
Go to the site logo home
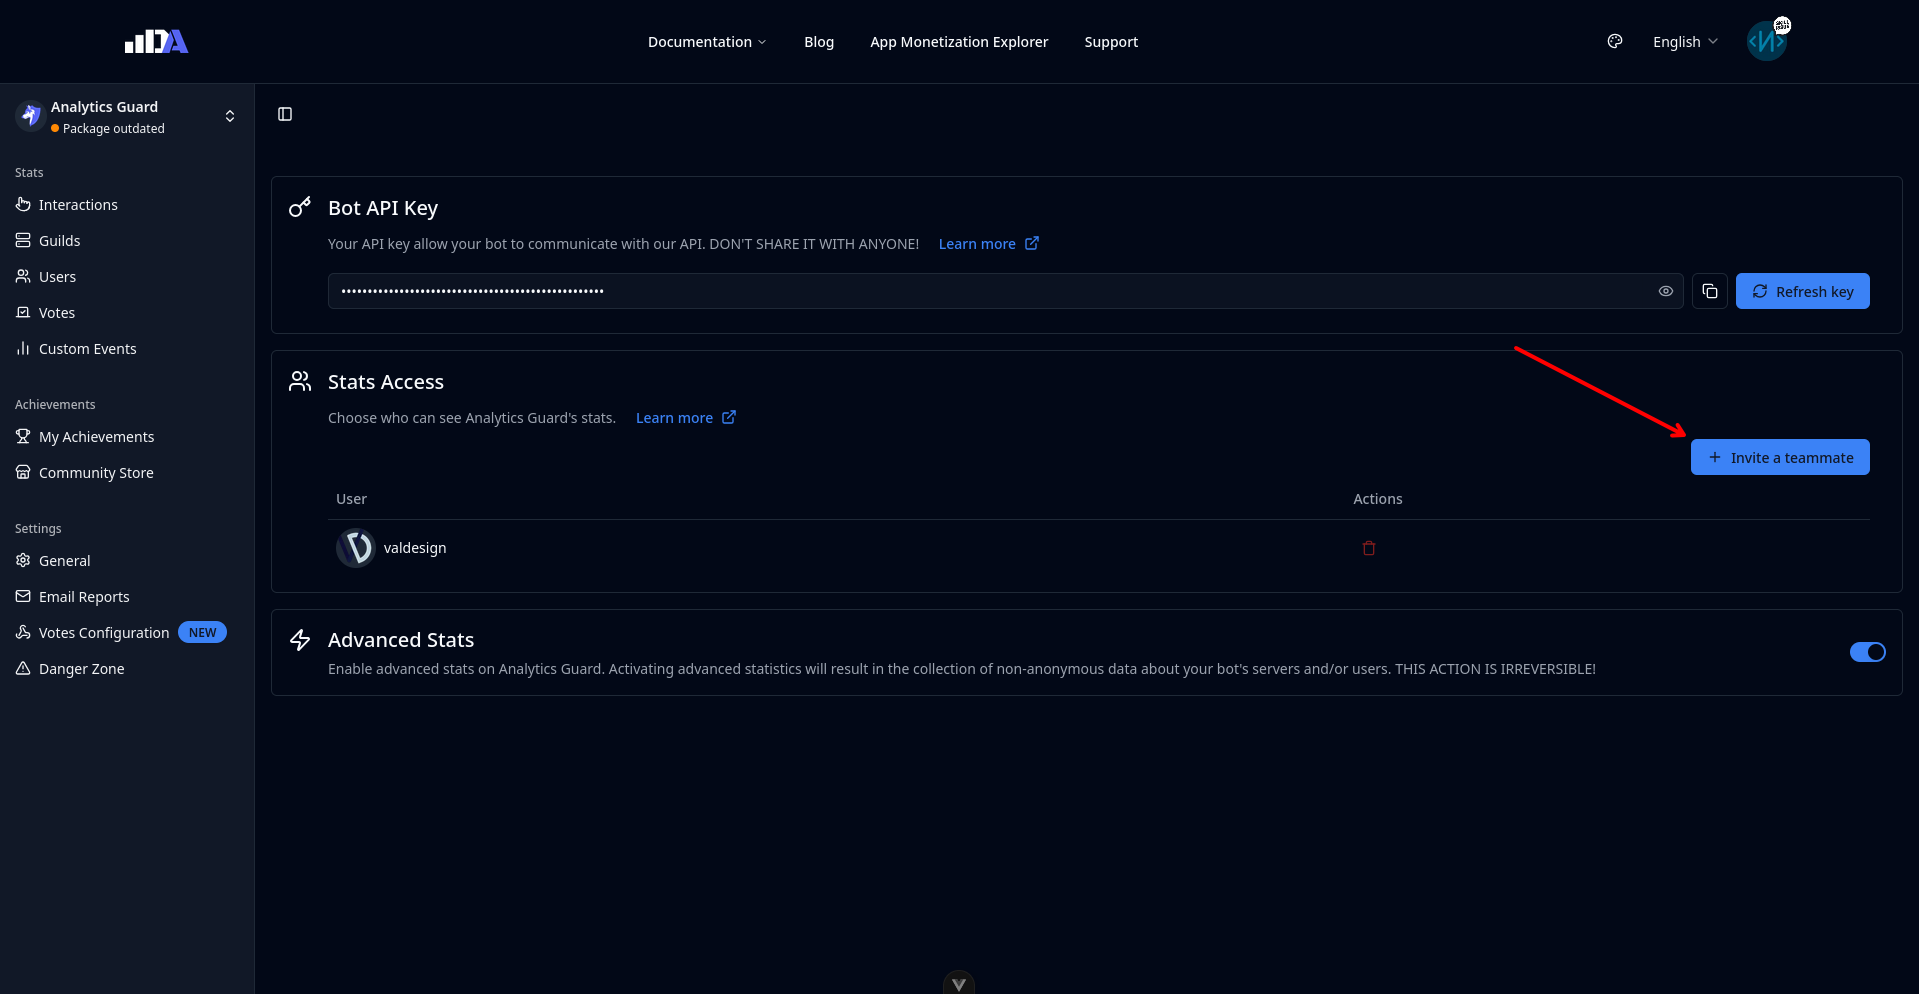click(156, 42)
